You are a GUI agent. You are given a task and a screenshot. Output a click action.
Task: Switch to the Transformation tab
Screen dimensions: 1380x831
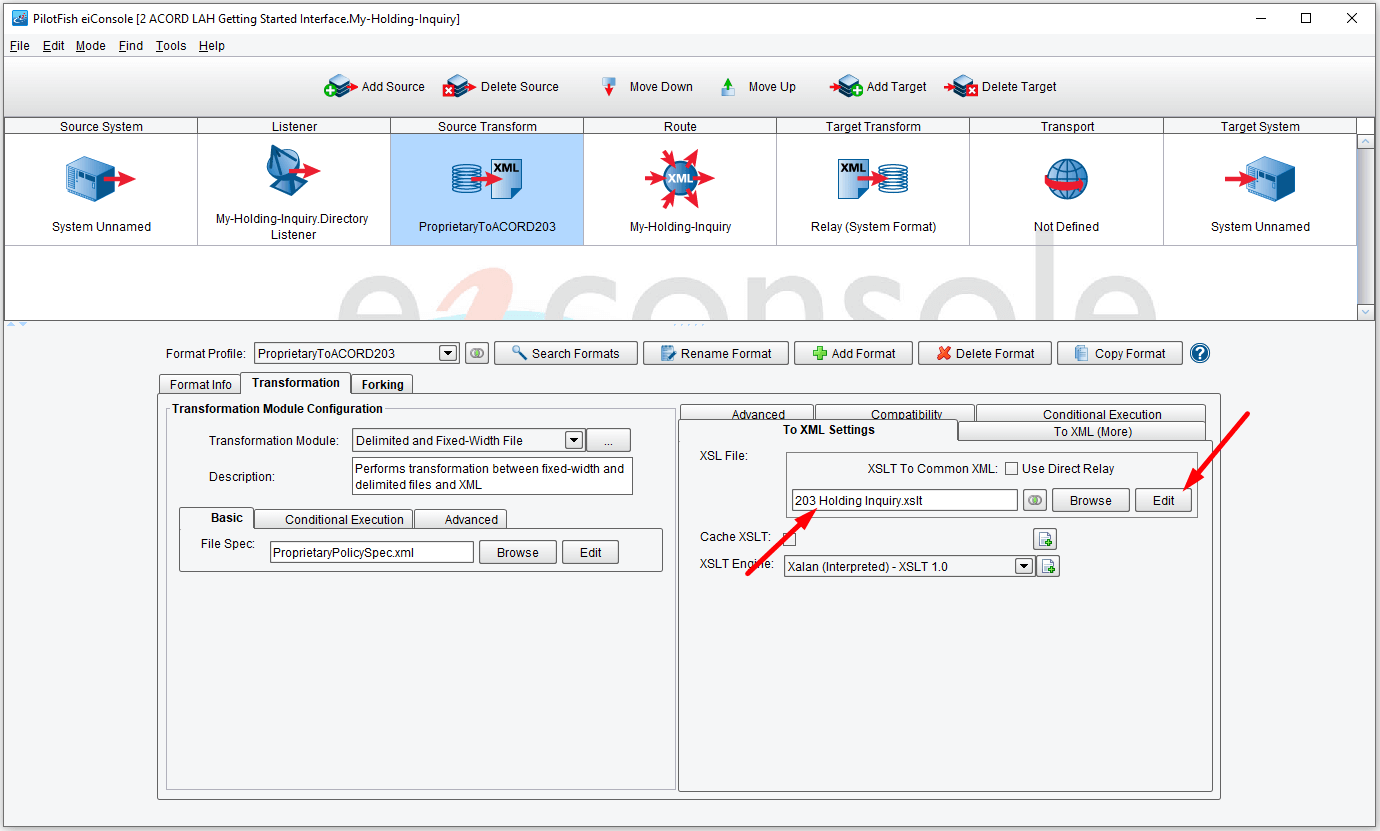point(296,383)
